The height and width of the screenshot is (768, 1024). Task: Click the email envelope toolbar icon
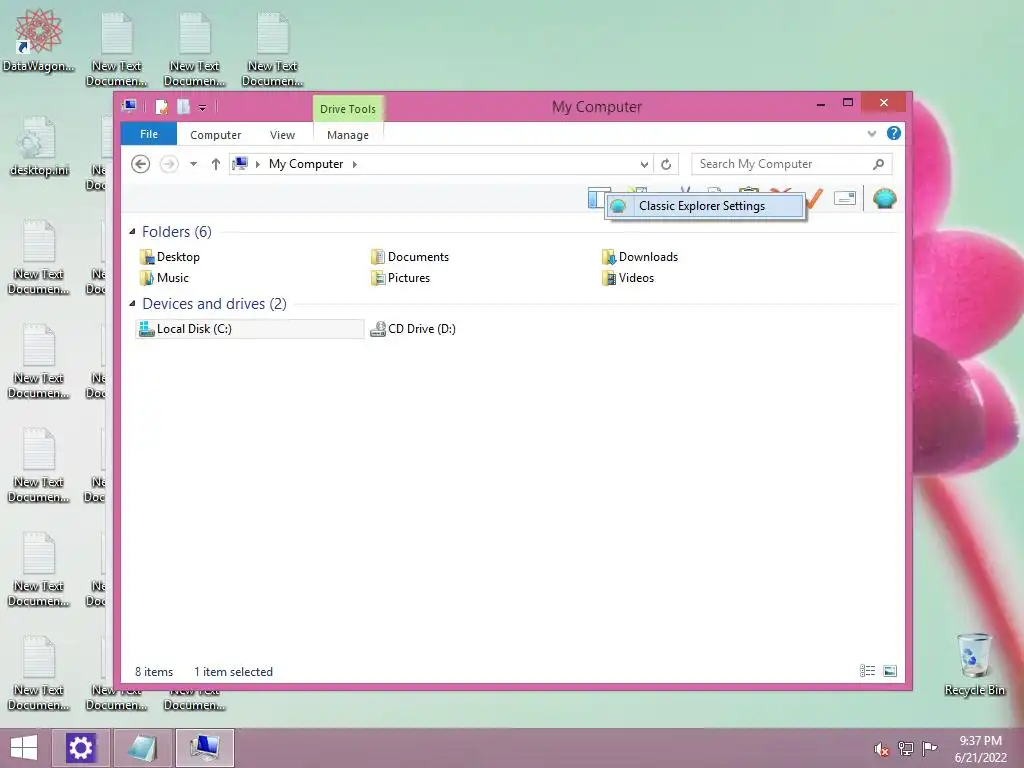(x=844, y=198)
